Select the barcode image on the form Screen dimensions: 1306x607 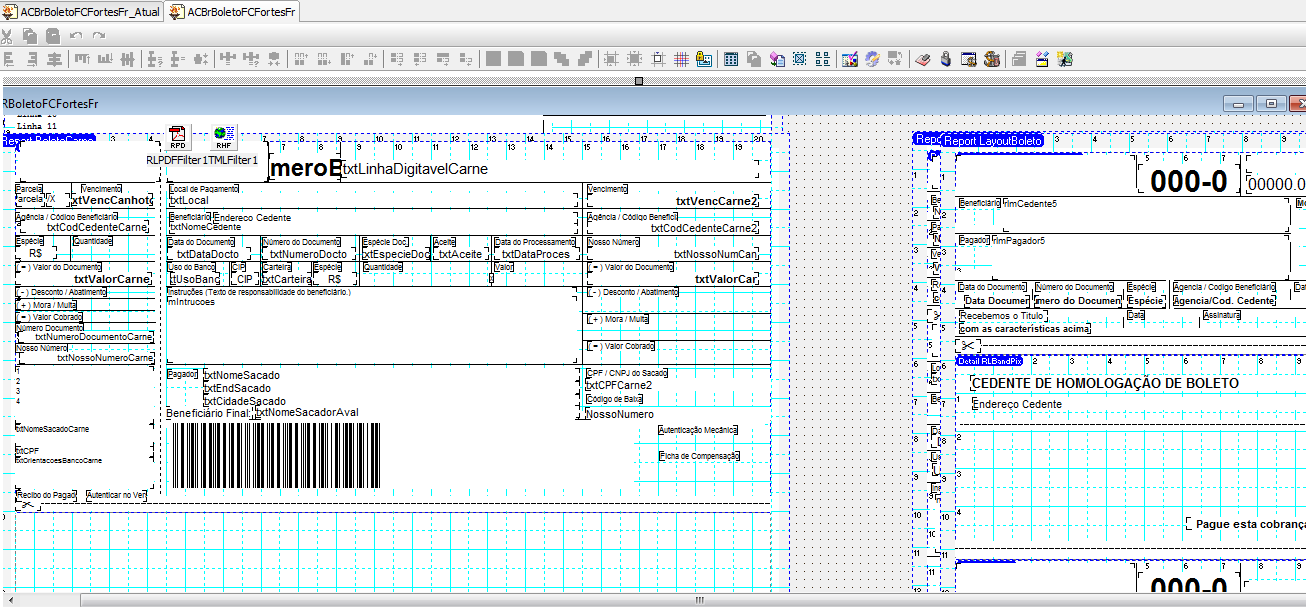pos(275,456)
